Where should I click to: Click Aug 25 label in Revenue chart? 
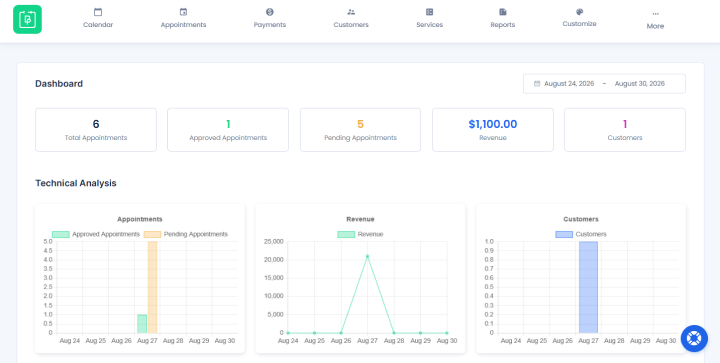315,341
